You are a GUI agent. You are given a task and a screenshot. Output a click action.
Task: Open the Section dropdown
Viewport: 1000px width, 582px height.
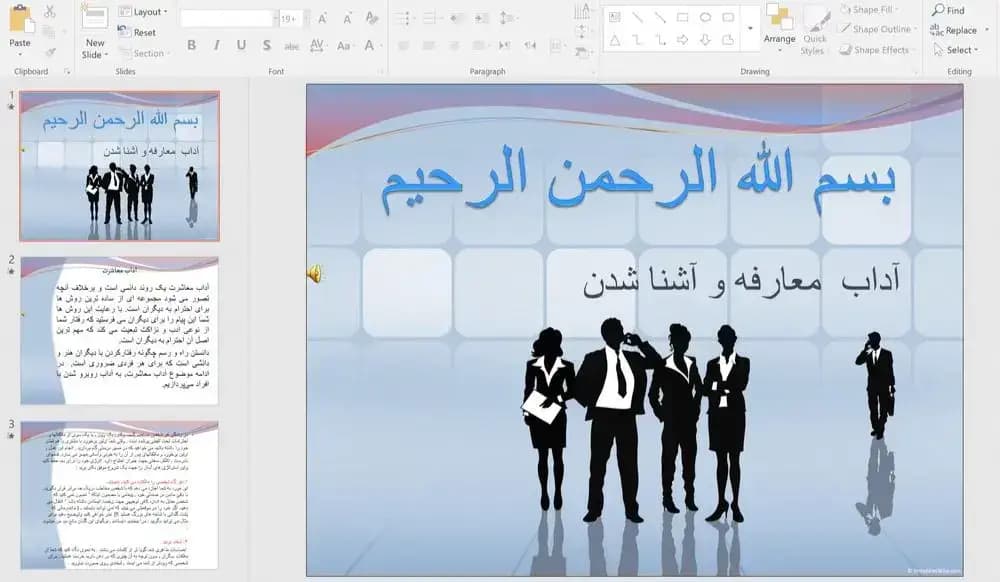point(143,54)
